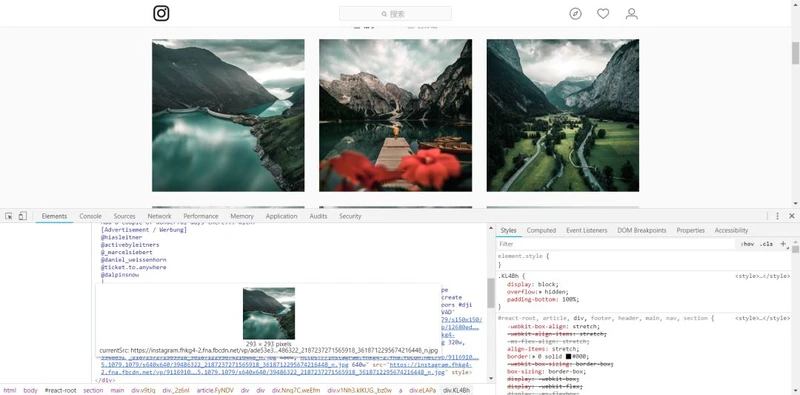Open the Explore compass icon

576,14
